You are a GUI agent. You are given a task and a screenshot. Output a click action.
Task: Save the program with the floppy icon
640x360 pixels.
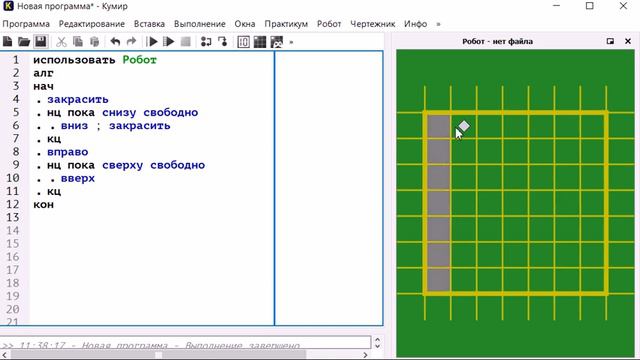point(41,42)
